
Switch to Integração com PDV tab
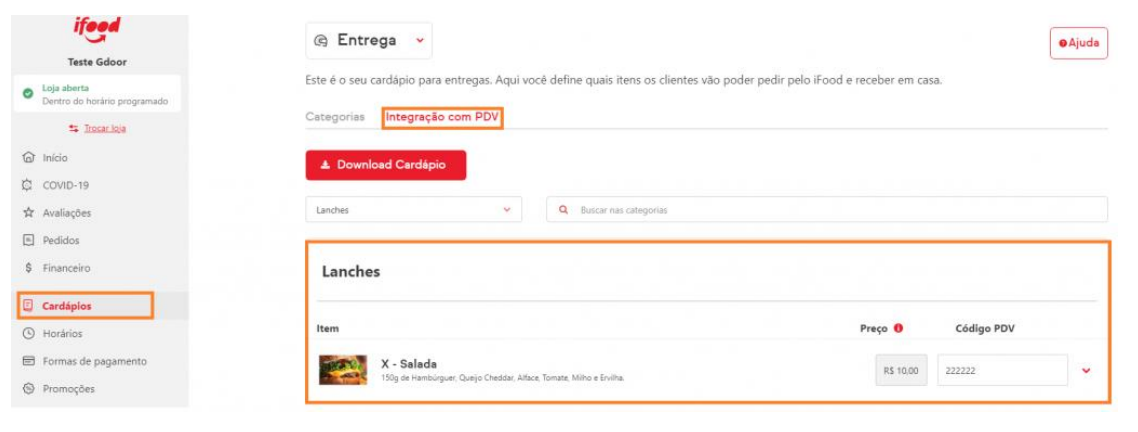[443, 117]
